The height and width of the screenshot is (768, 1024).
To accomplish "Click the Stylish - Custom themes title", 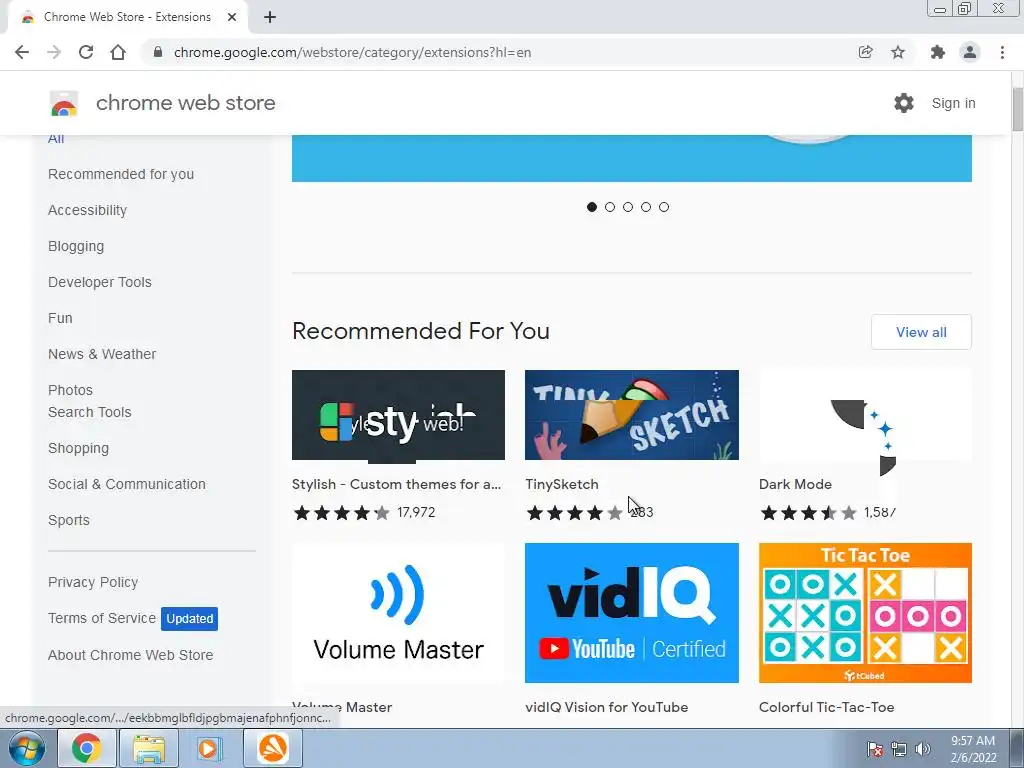I will [x=396, y=485].
